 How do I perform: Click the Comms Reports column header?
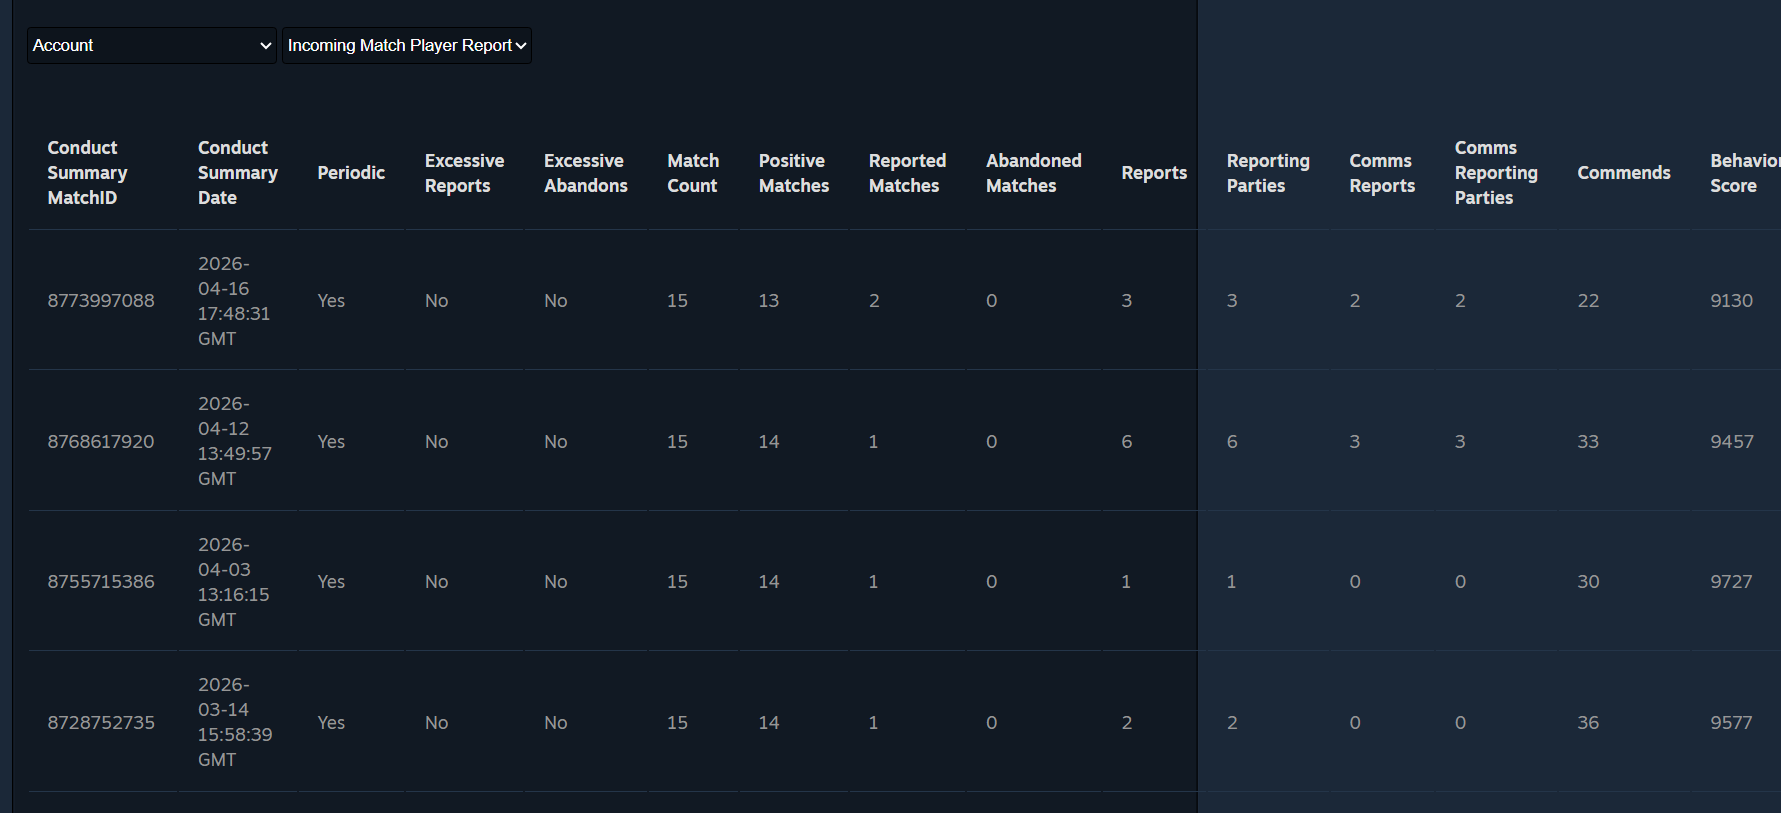point(1382,173)
